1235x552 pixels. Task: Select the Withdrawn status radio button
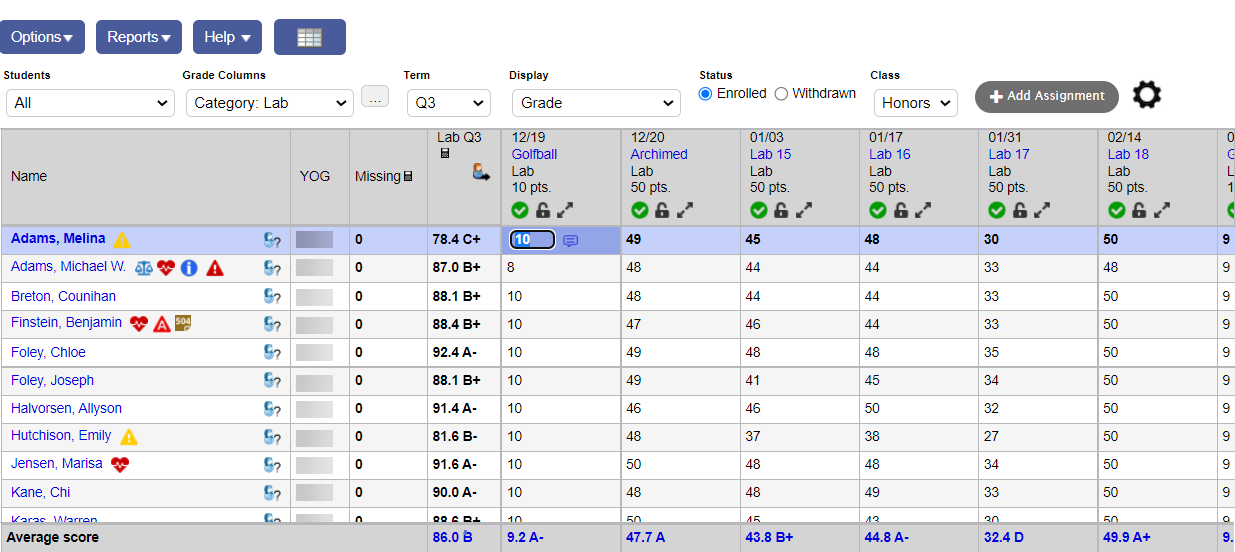(x=781, y=94)
